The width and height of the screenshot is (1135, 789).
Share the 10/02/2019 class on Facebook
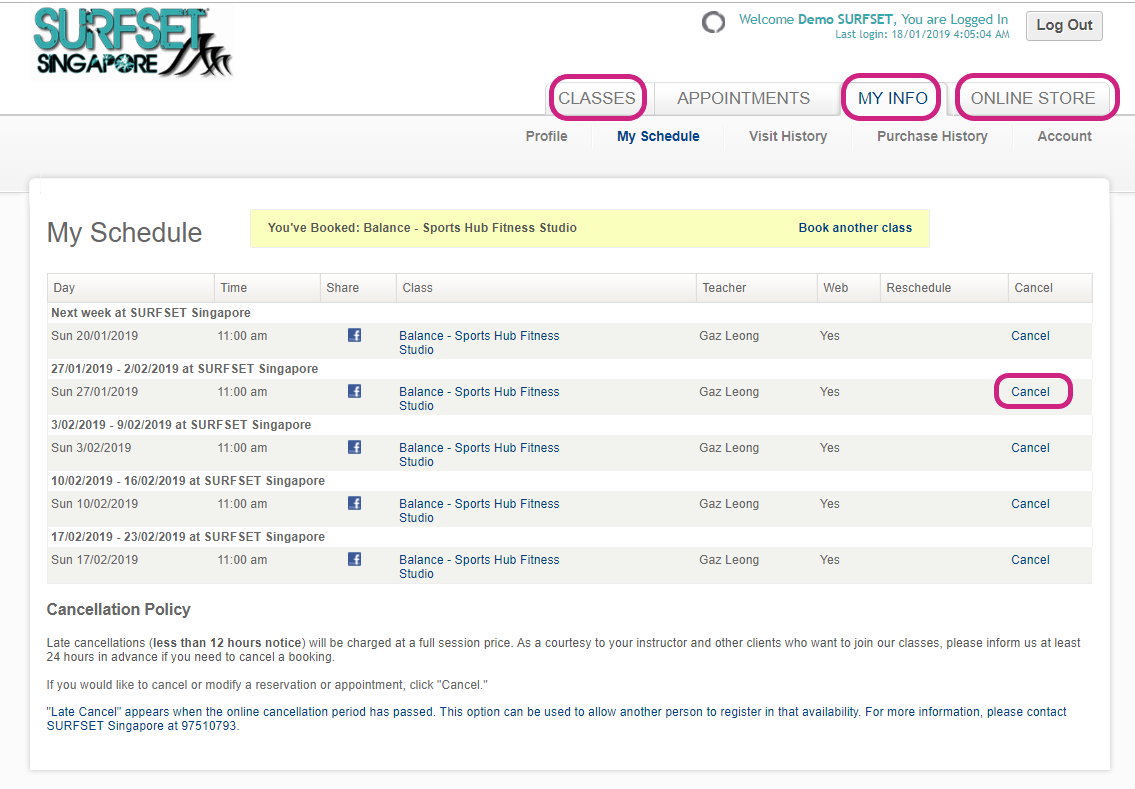tap(354, 503)
